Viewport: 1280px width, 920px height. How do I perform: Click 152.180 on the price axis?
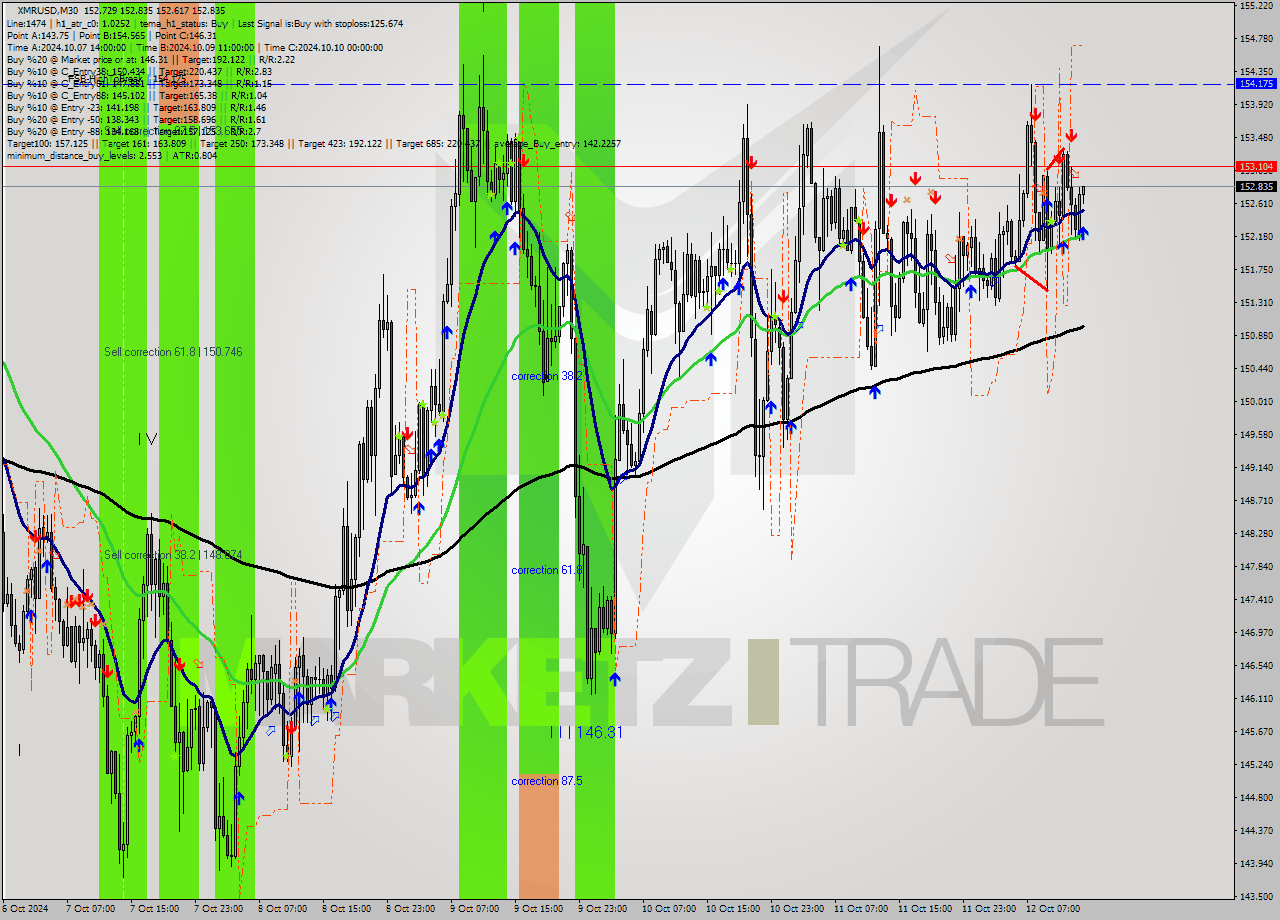[x=1256, y=236]
